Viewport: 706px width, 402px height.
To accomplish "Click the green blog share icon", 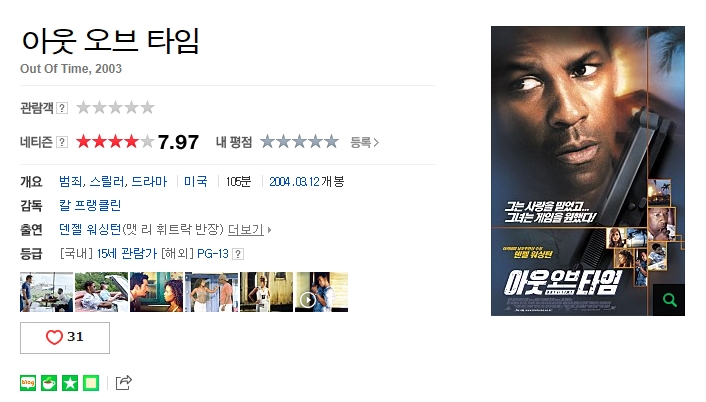I will [28, 383].
